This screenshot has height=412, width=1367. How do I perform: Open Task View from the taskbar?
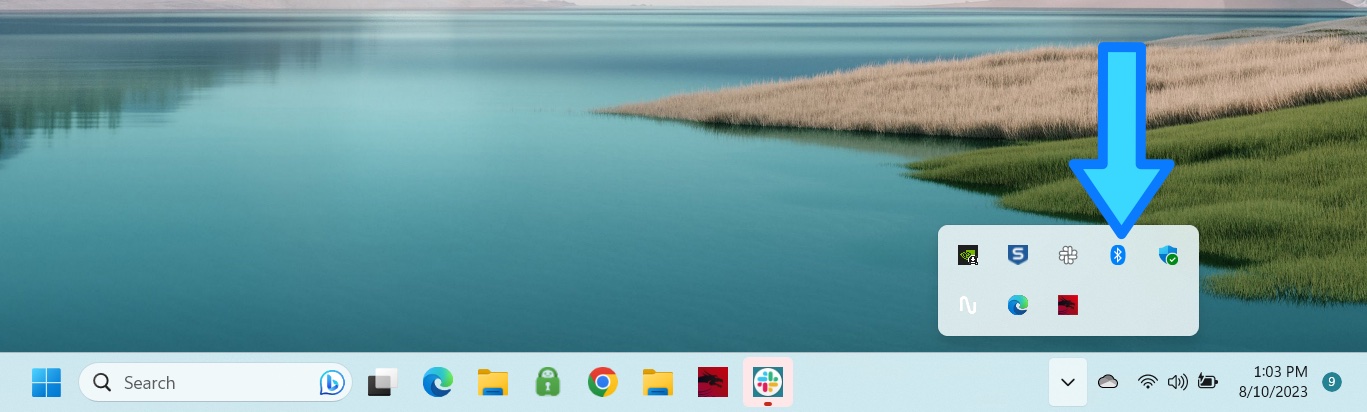pyautogui.click(x=383, y=382)
